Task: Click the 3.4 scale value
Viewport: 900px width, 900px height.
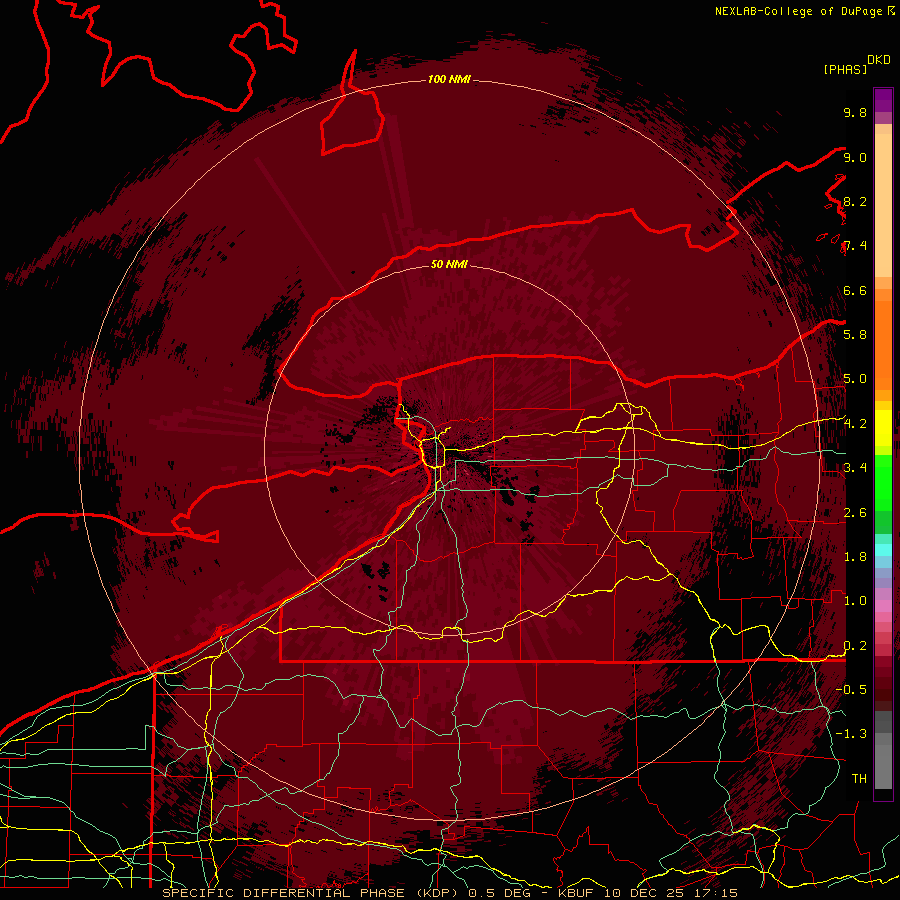Action: [855, 468]
